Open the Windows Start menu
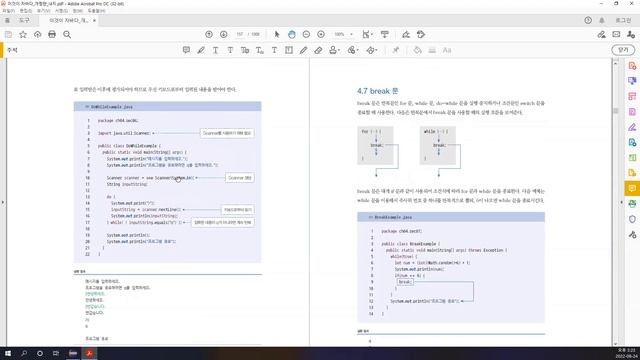The image size is (640, 360). [8, 353]
